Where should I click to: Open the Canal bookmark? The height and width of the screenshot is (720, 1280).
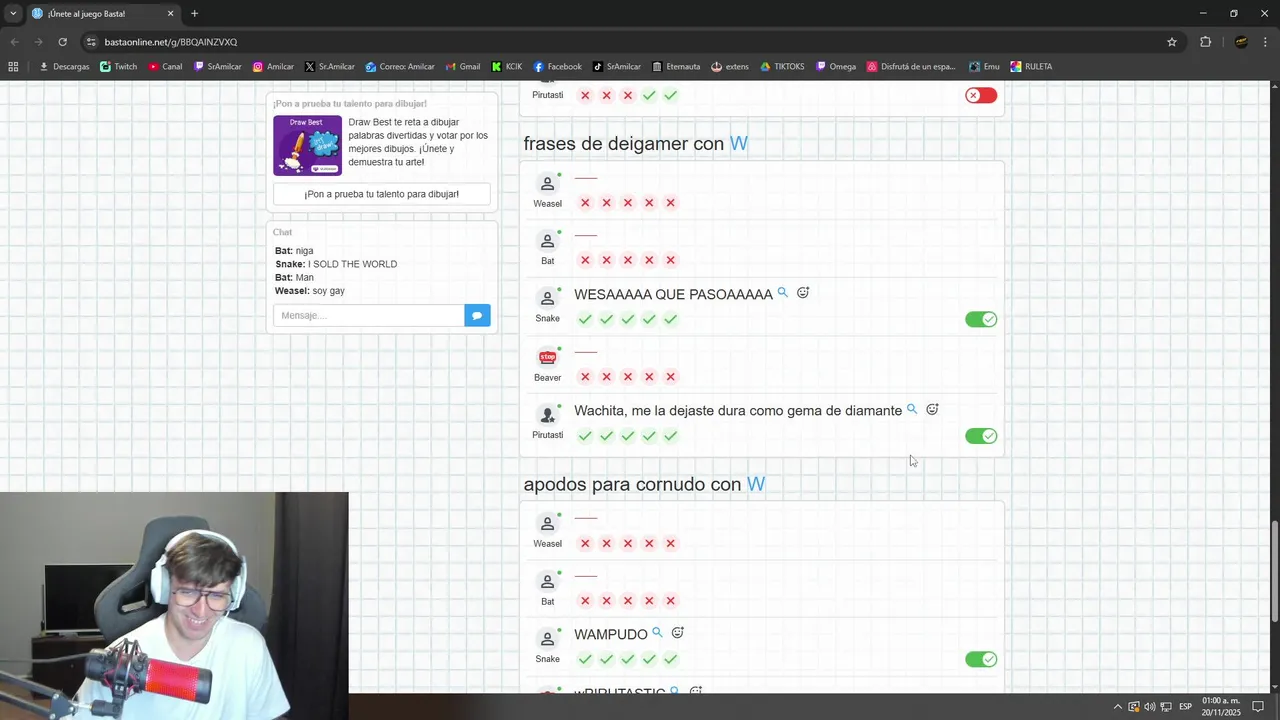pos(165,67)
